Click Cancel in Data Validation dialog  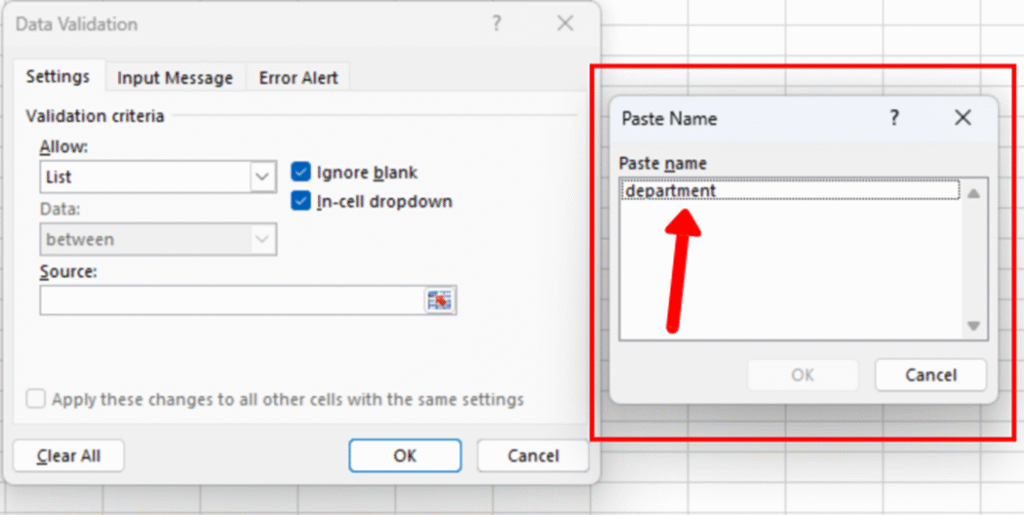click(533, 456)
